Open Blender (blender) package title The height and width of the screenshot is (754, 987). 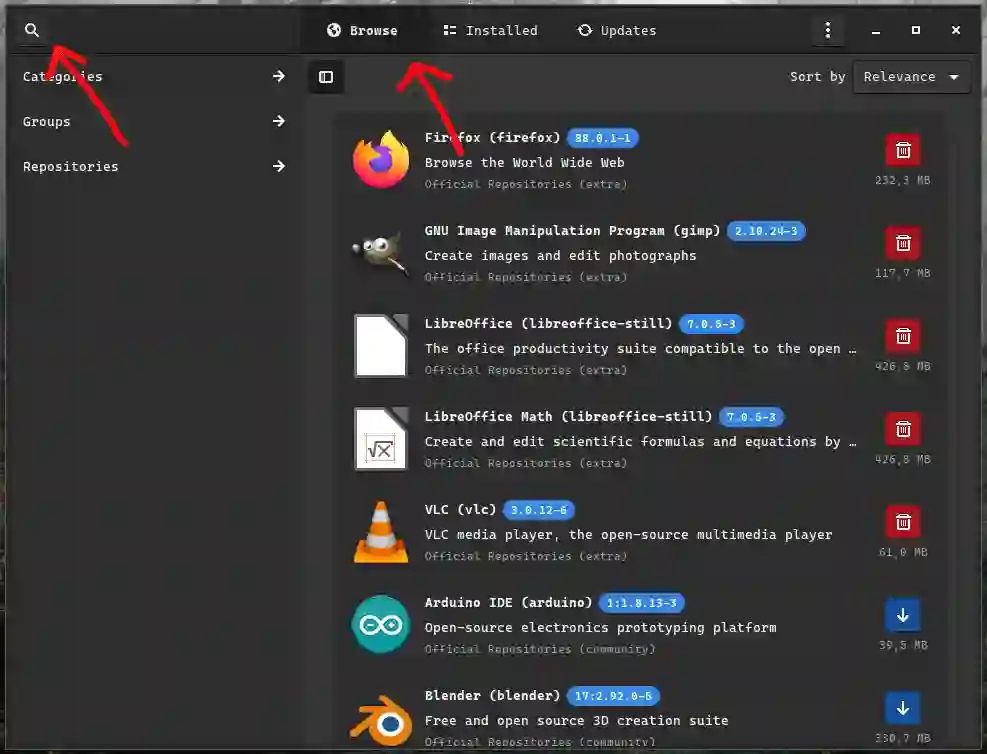pyautogui.click(x=492, y=695)
